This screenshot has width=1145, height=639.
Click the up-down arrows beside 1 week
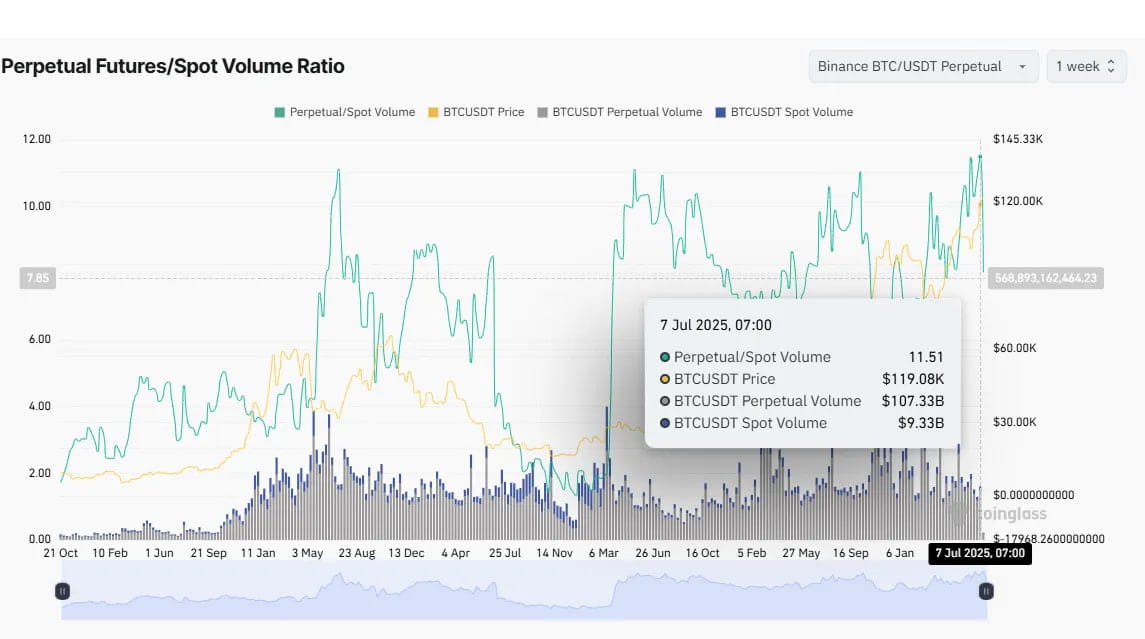pyautogui.click(x=1111, y=66)
